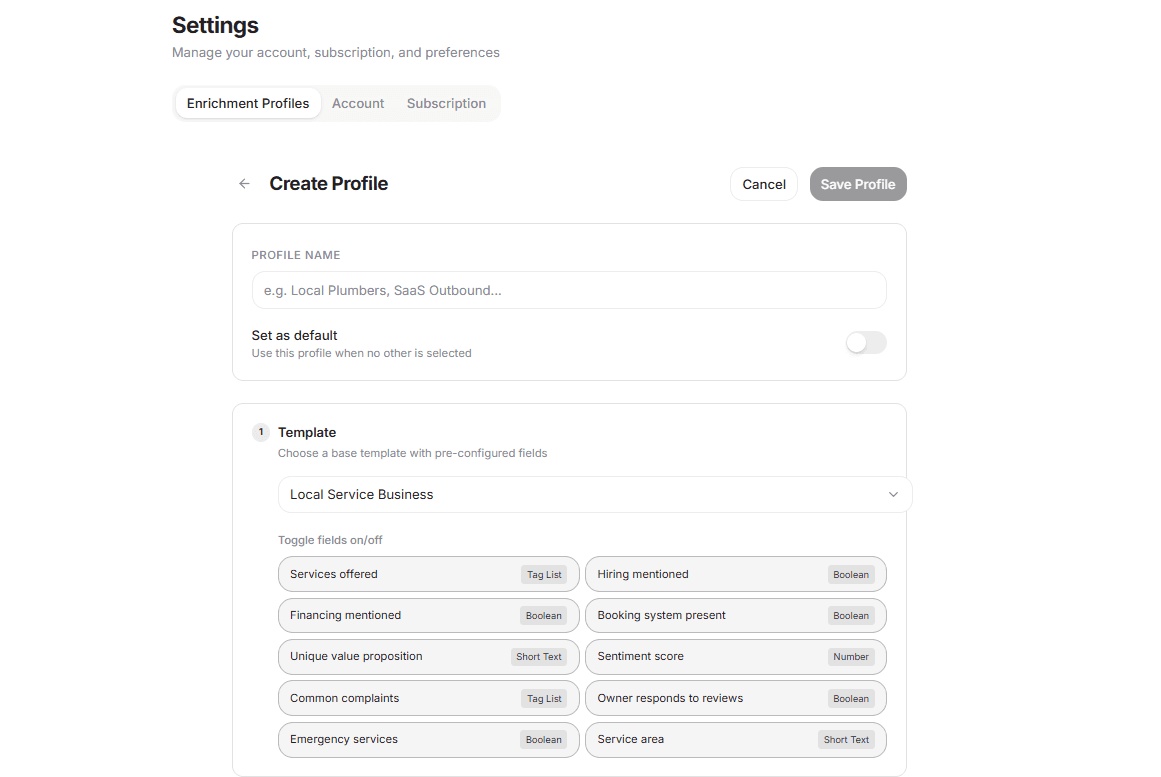The width and height of the screenshot is (1161, 777).
Task: Switch to the Account tab
Action: [x=358, y=104]
